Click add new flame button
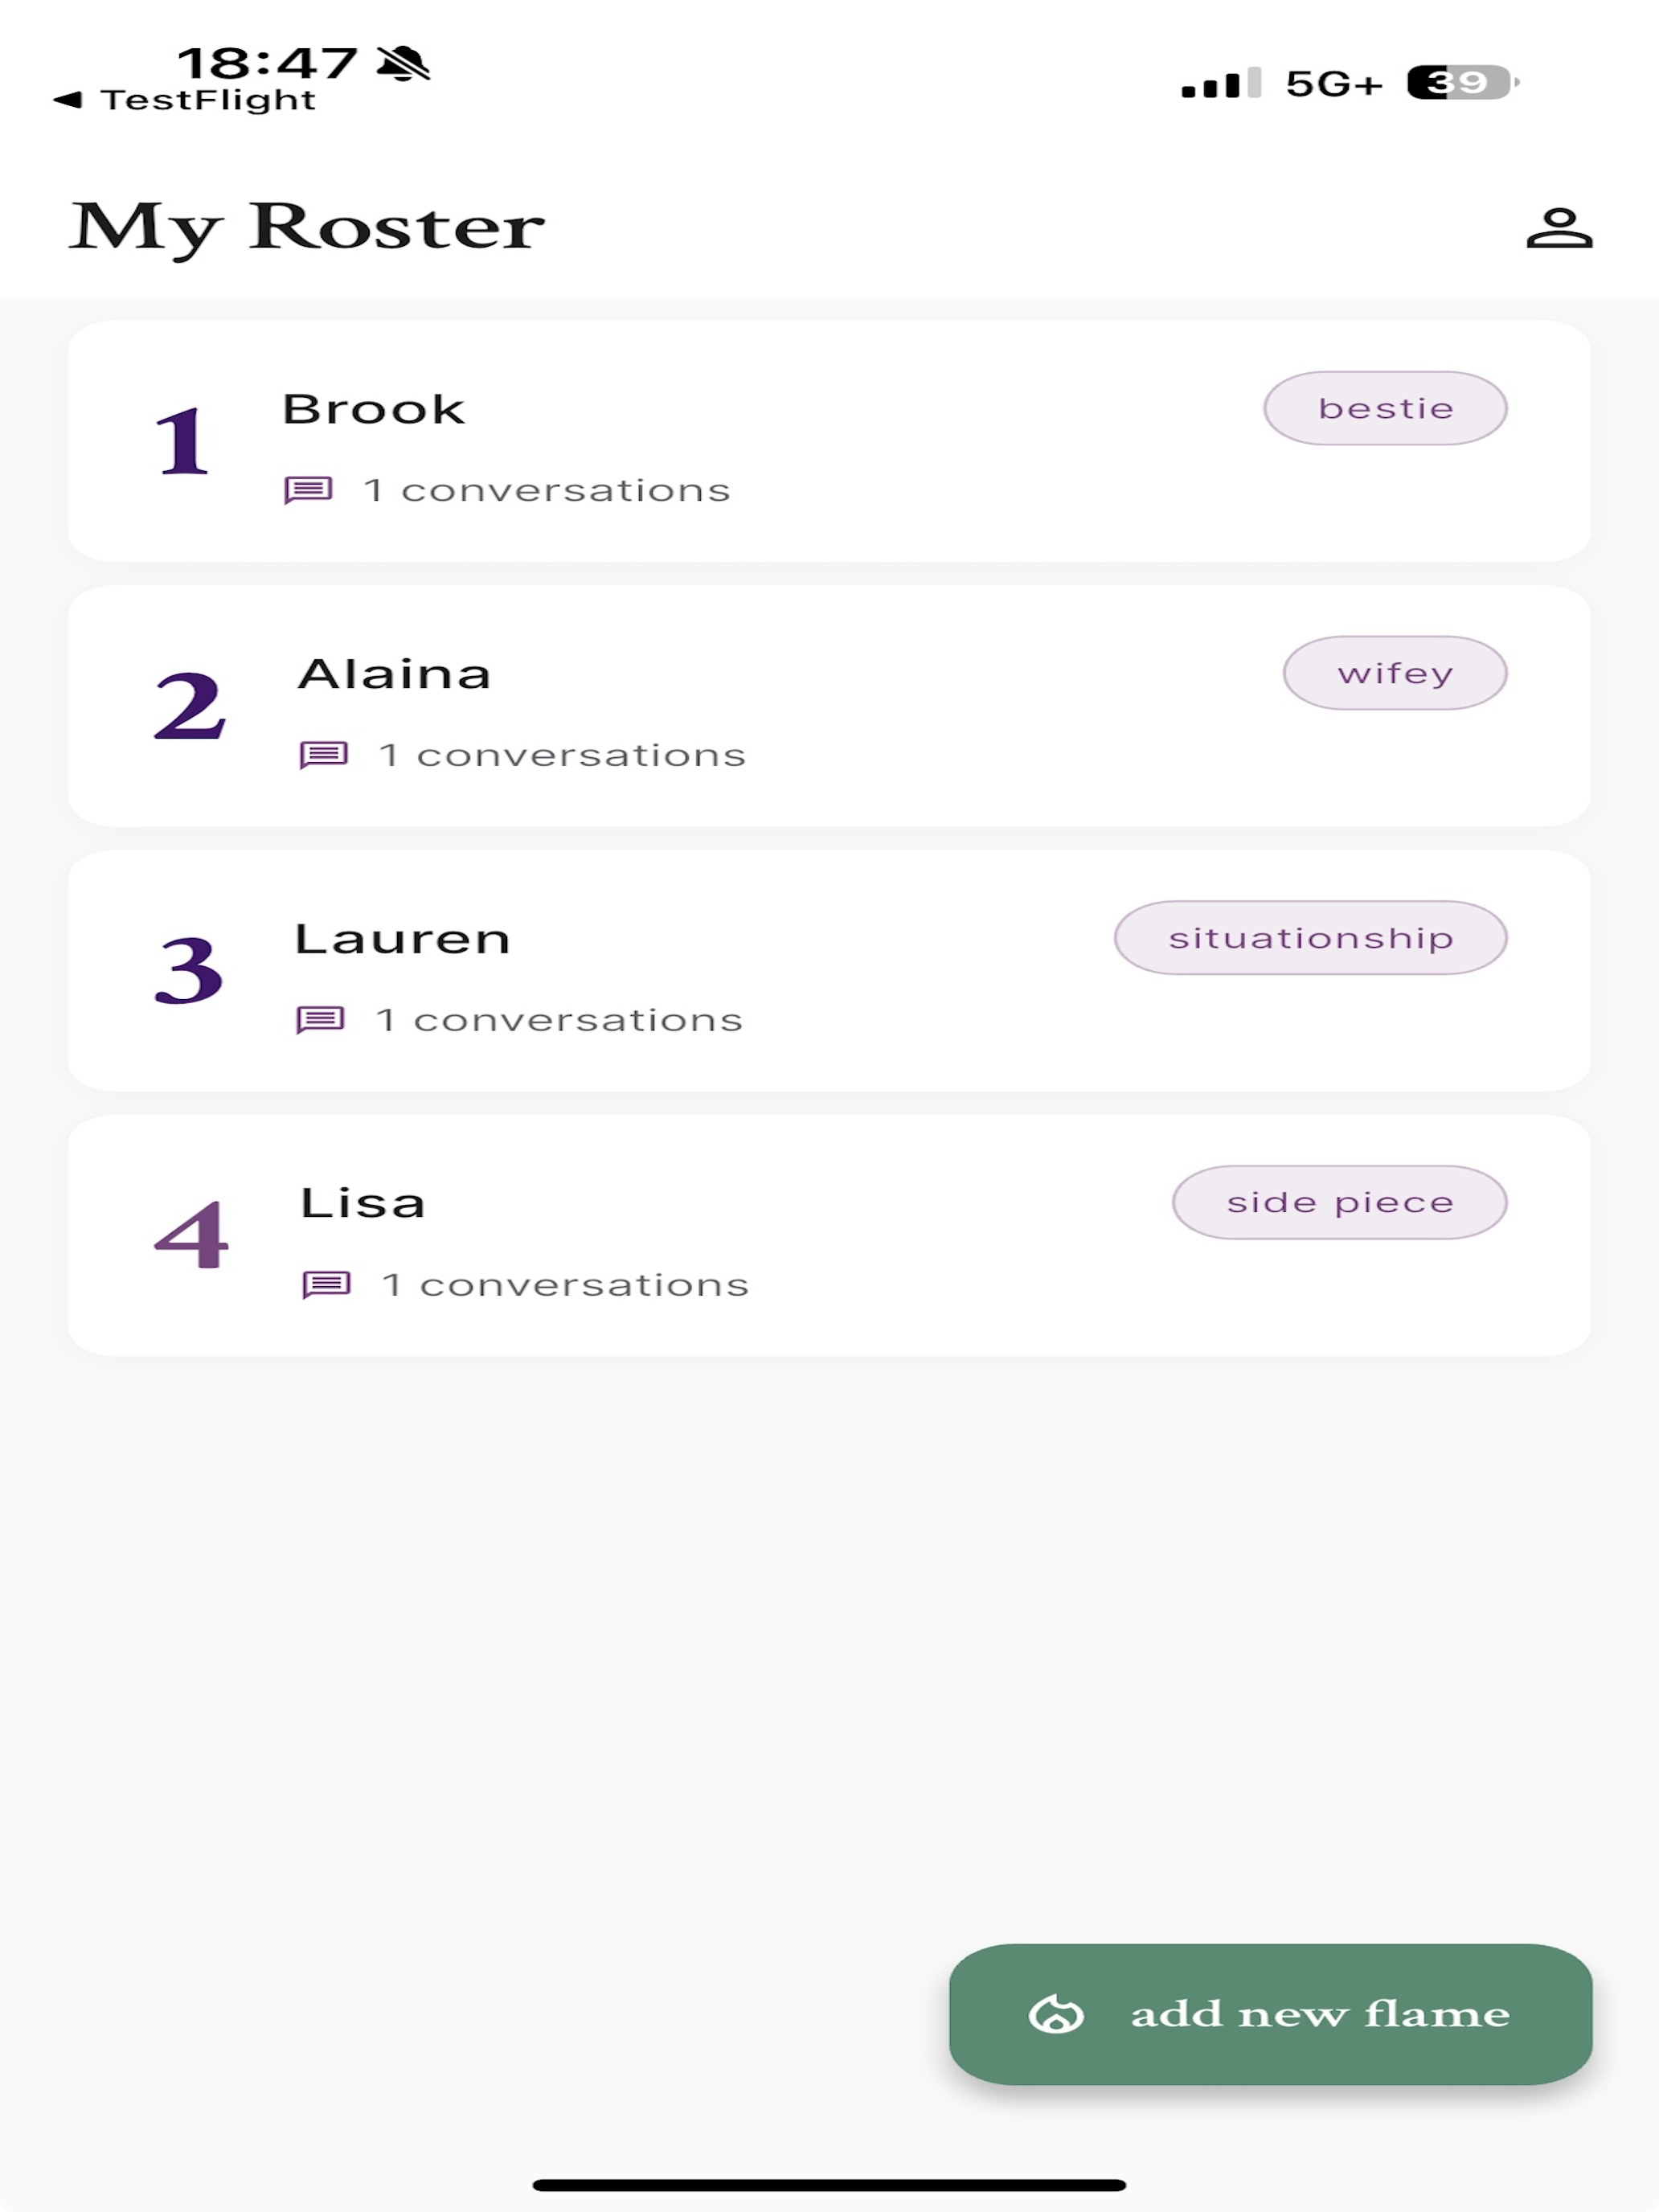The width and height of the screenshot is (1659, 2212). [1271, 2014]
